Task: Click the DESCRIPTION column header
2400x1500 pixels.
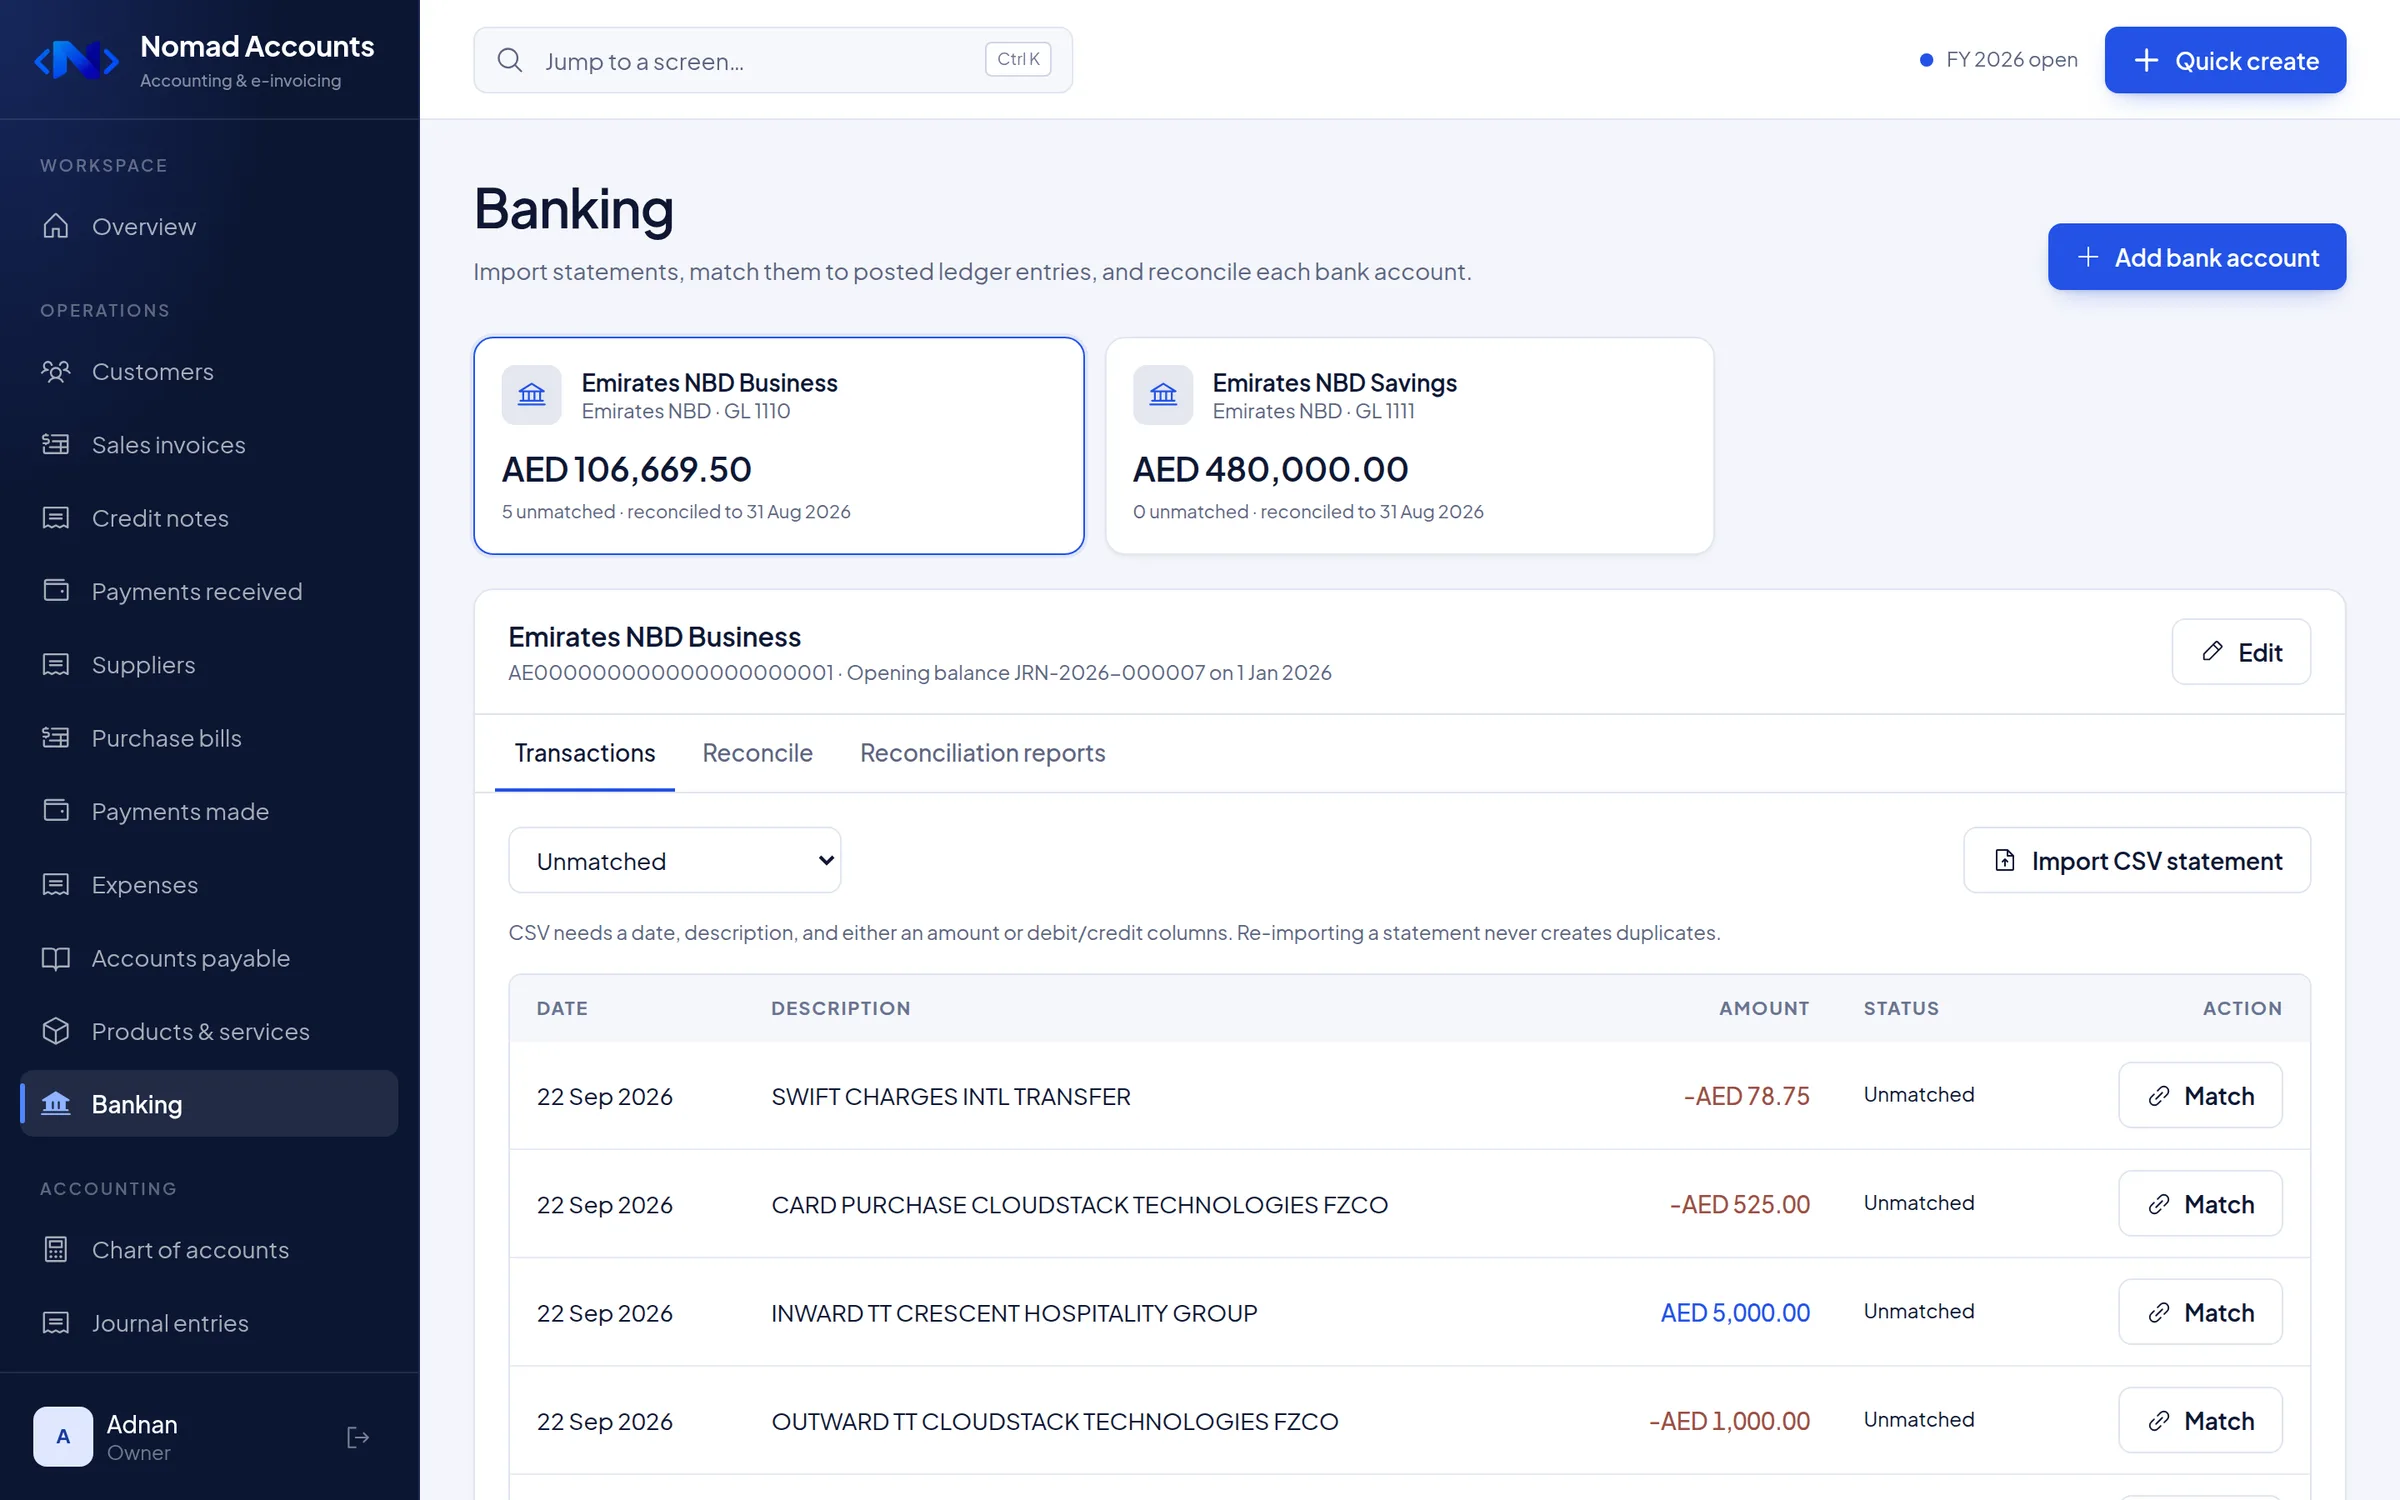Action: (x=841, y=1008)
